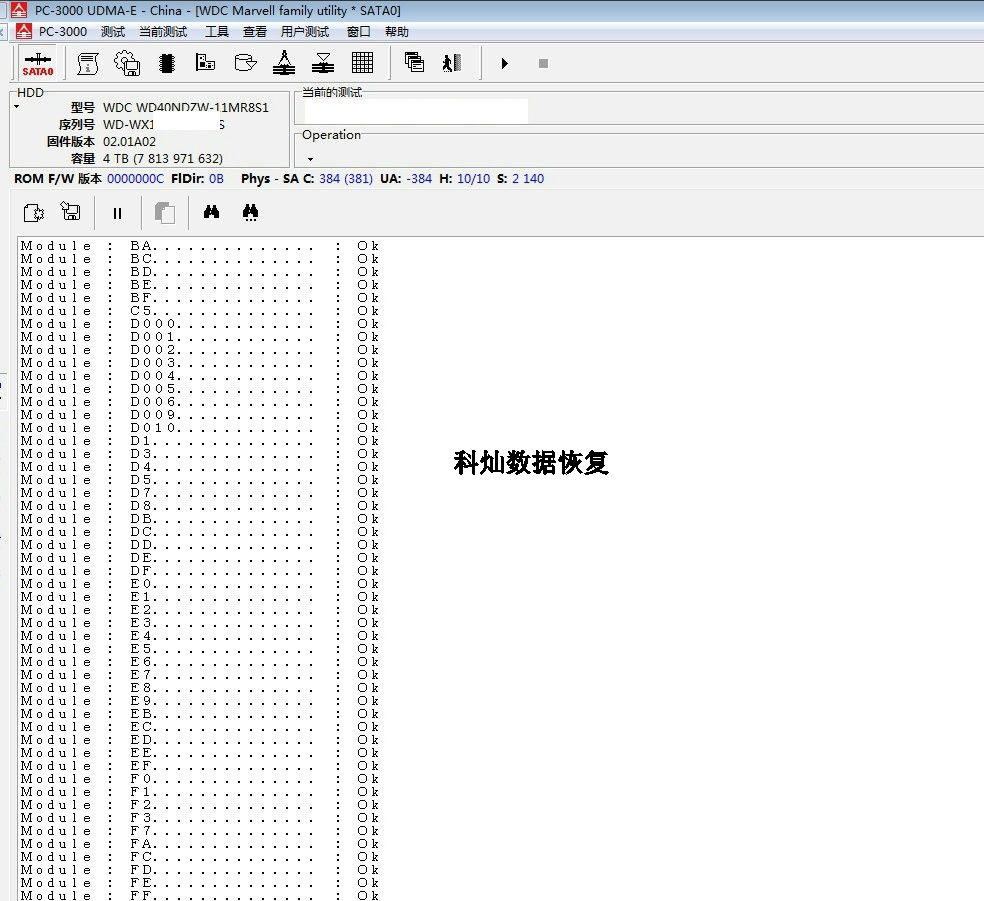Click the hourglass-stand icon beside the grid icon

click(323, 63)
